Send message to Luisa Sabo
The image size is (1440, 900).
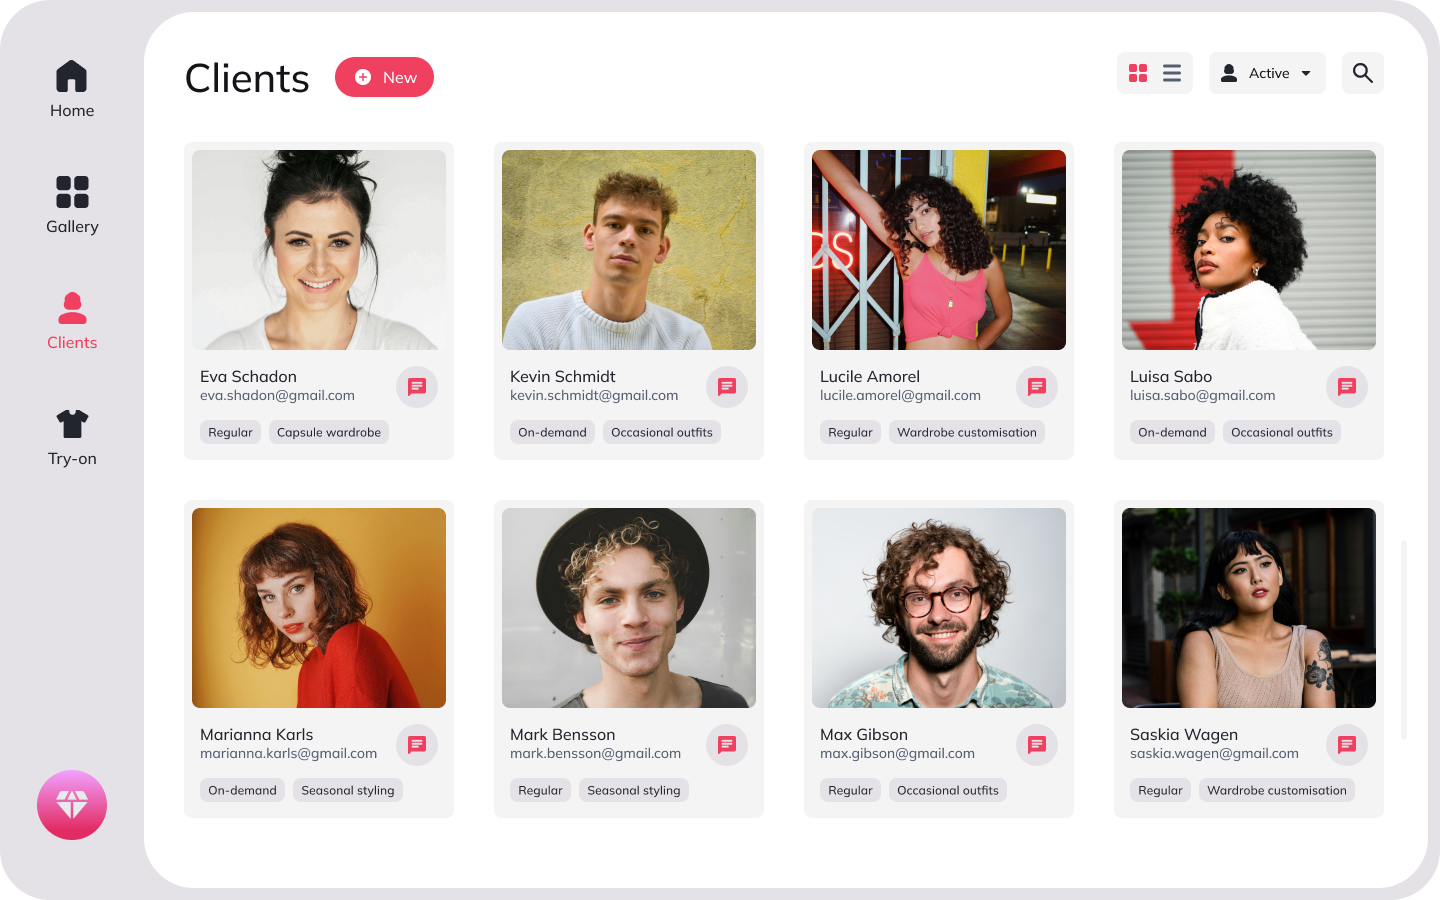click(x=1347, y=387)
